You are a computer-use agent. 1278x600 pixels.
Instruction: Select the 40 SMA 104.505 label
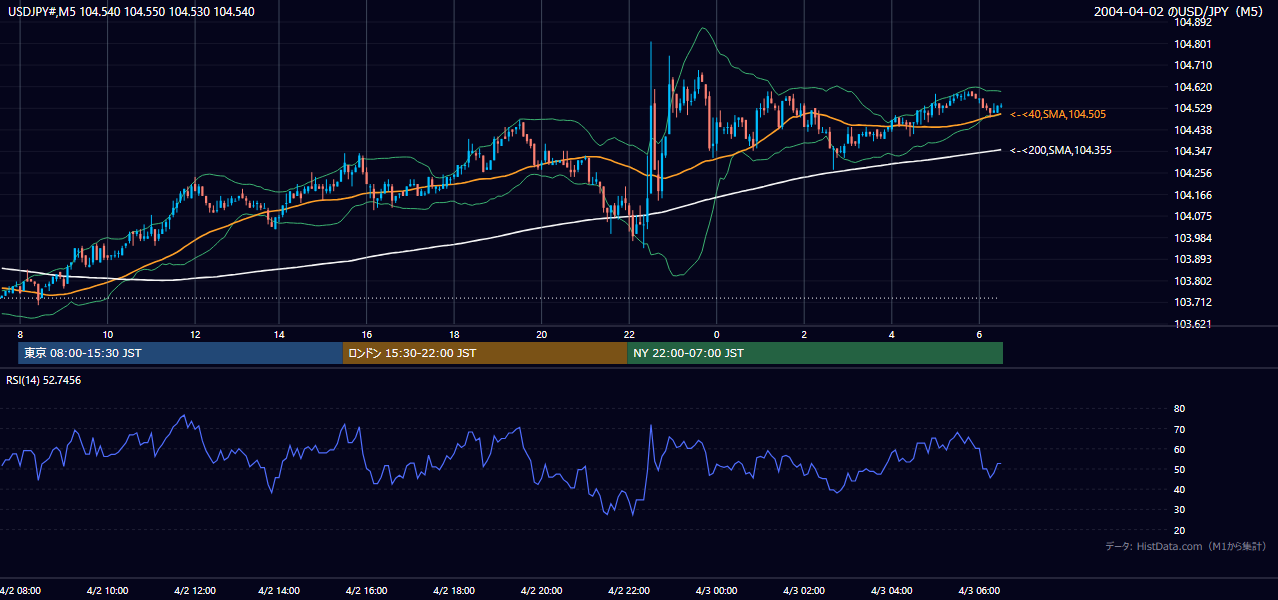click(1058, 115)
